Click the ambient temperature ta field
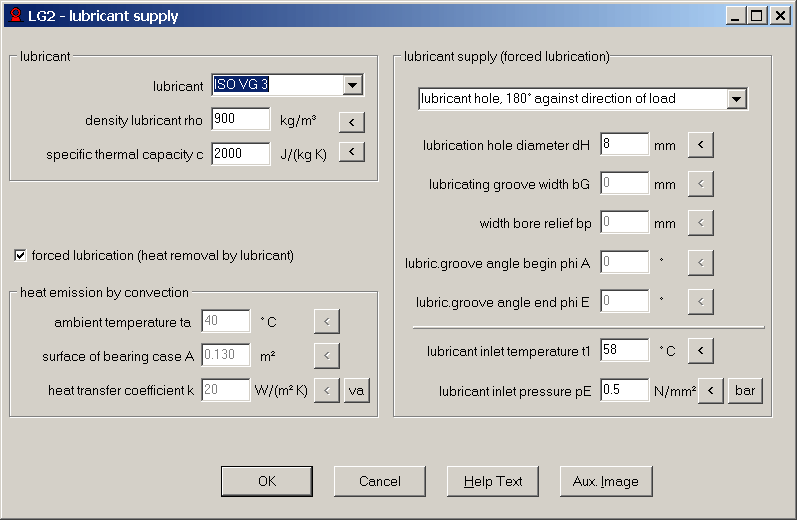This screenshot has width=797, height=520. click(x=226, y=321)
